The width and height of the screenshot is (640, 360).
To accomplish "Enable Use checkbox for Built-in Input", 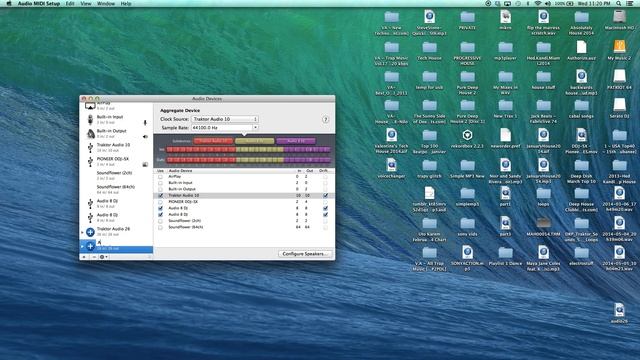I will click(x=160, y=183).
